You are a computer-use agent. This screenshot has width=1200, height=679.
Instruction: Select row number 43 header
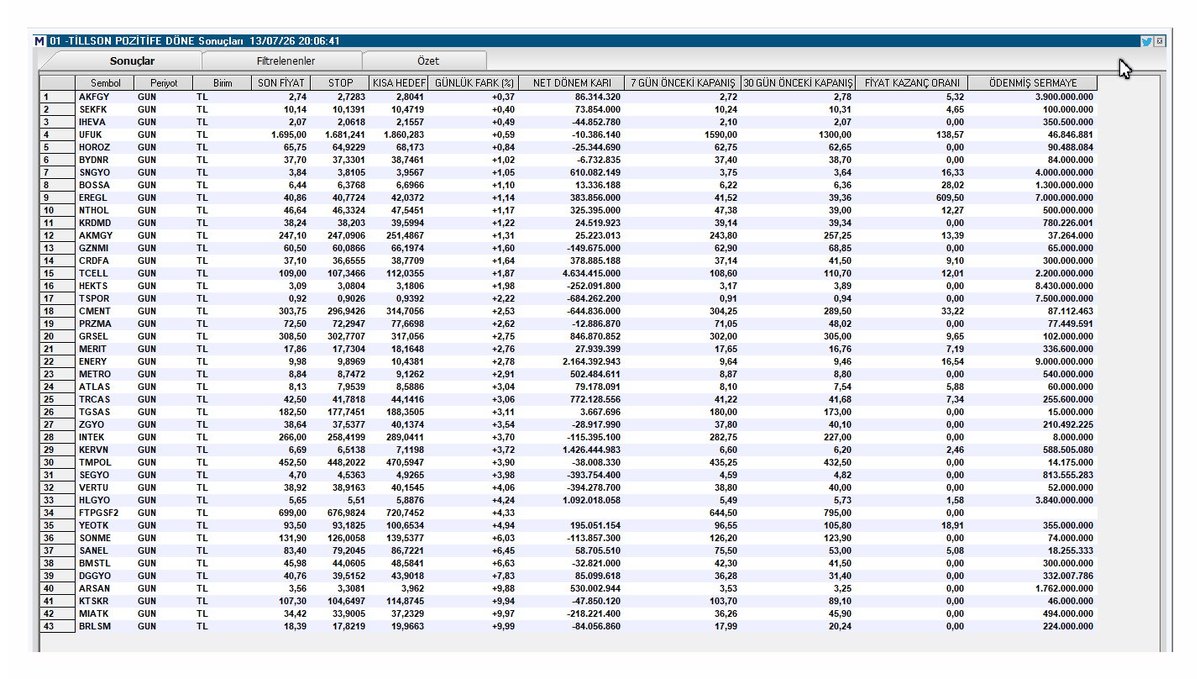point(57,625)
